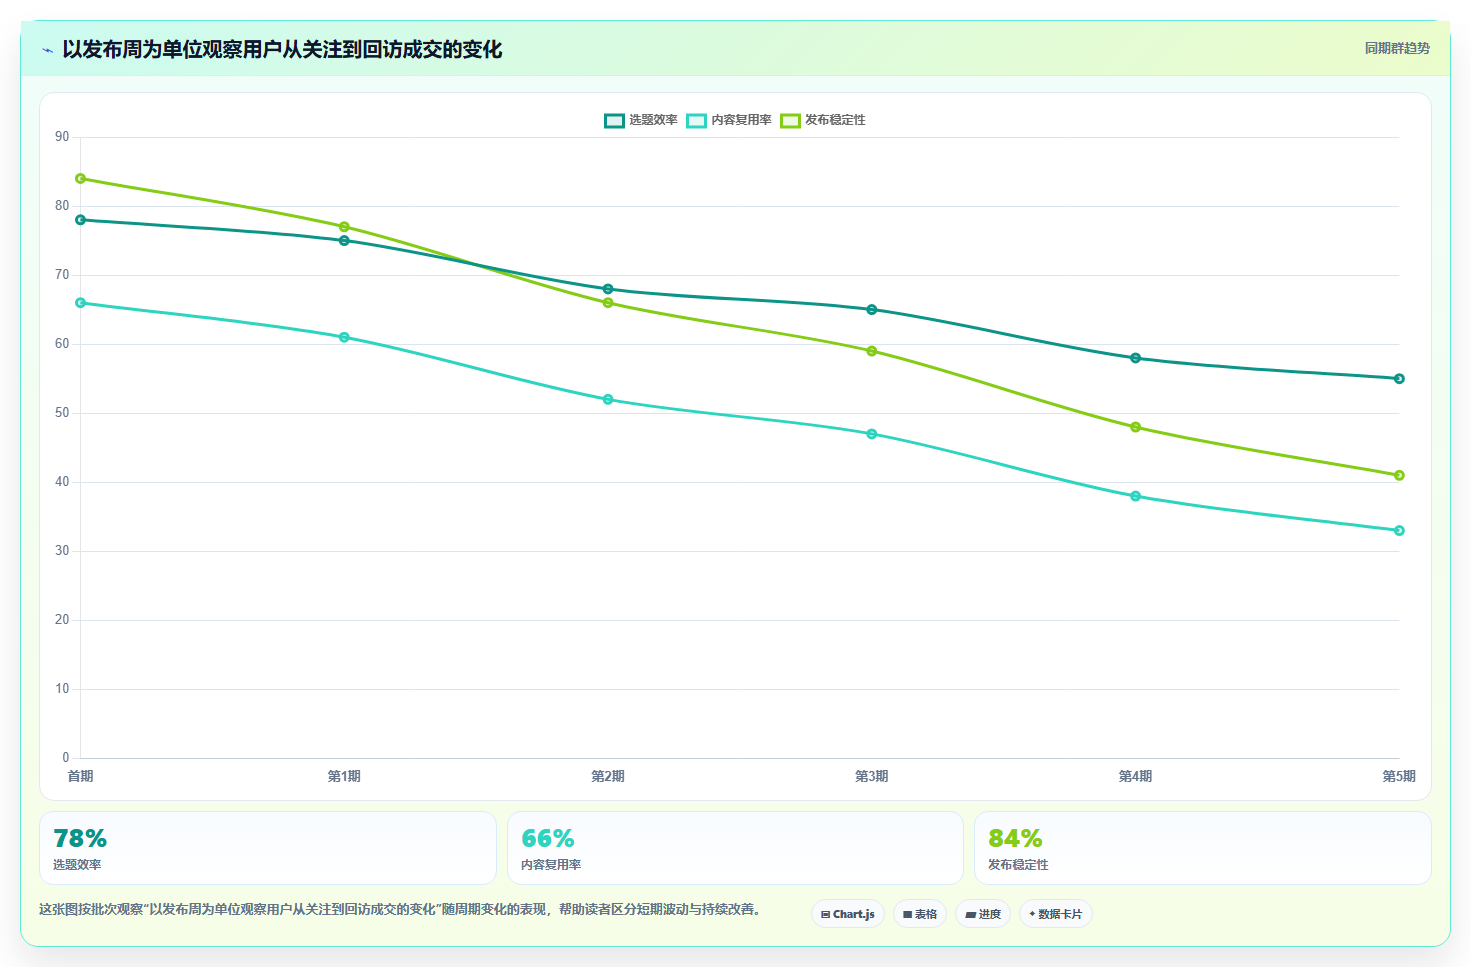This screenshot has width=1471, height=967.
Task: Toggle the 选题效率 legend series
Action: click(641, 120)
